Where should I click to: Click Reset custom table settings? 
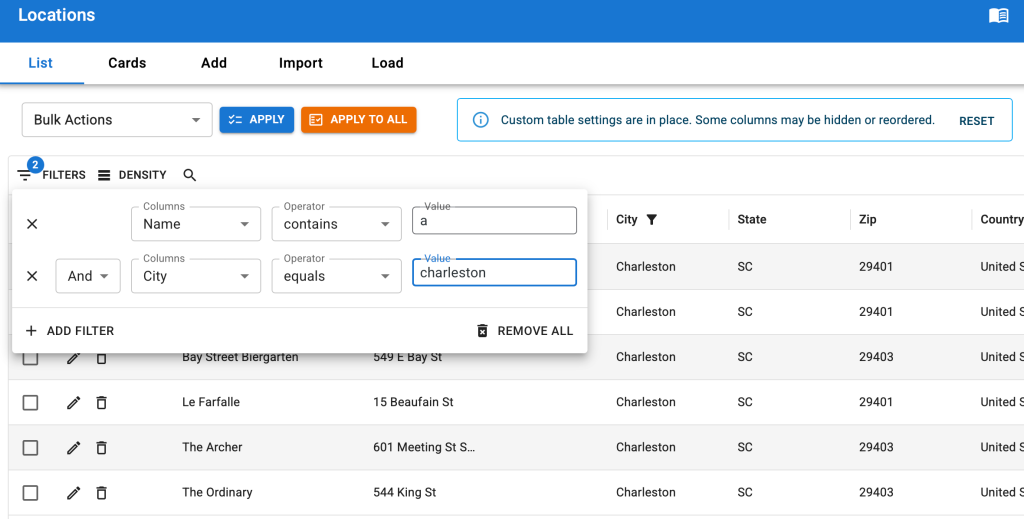tap(976, 121)
